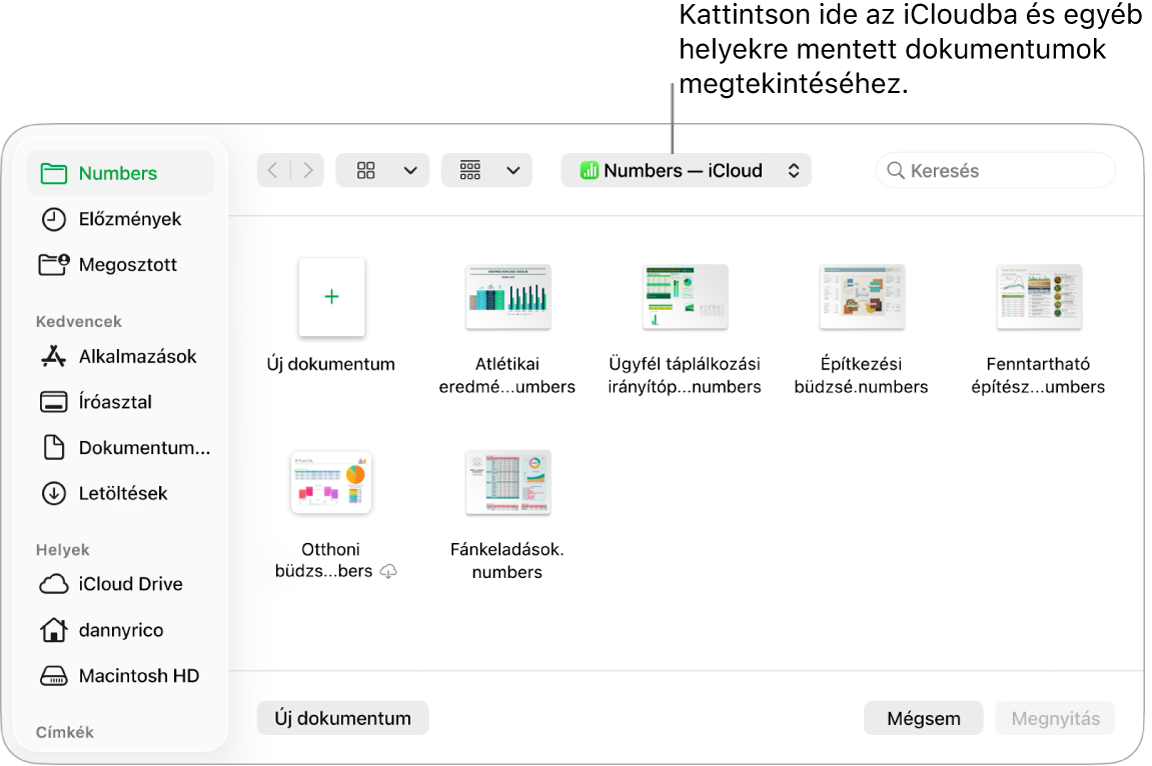Click the document page icon in sidebar
The image size is (1152, 766).
point(54,447)
